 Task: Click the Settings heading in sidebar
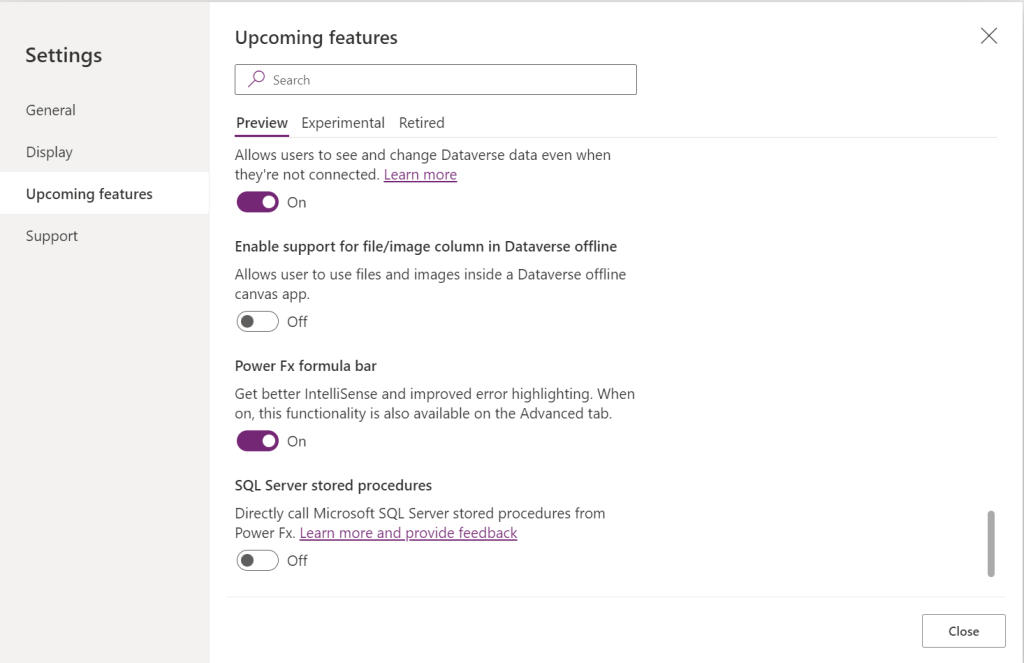click(64, 56)
